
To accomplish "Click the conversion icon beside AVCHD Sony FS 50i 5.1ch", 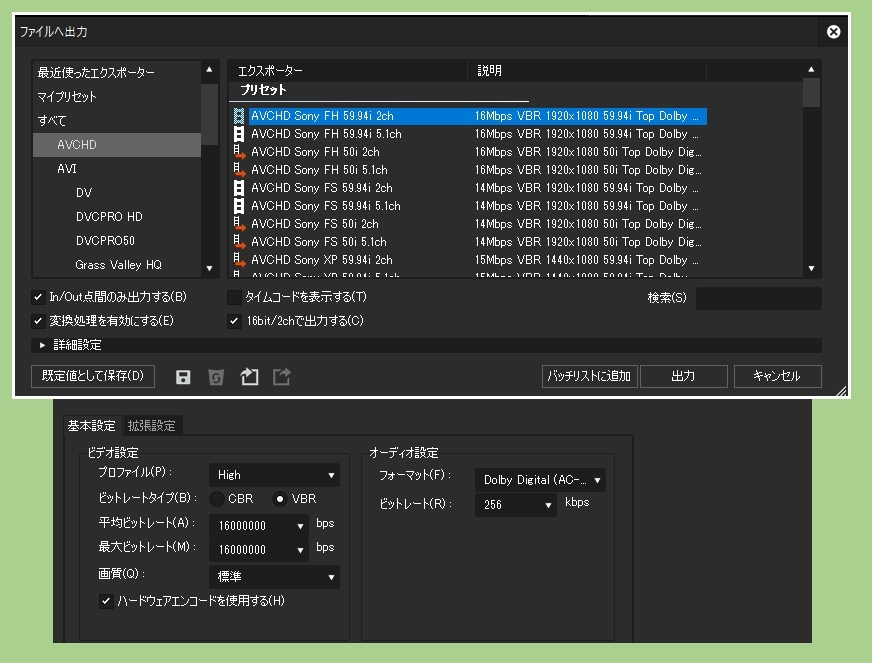I will point(239,242).
